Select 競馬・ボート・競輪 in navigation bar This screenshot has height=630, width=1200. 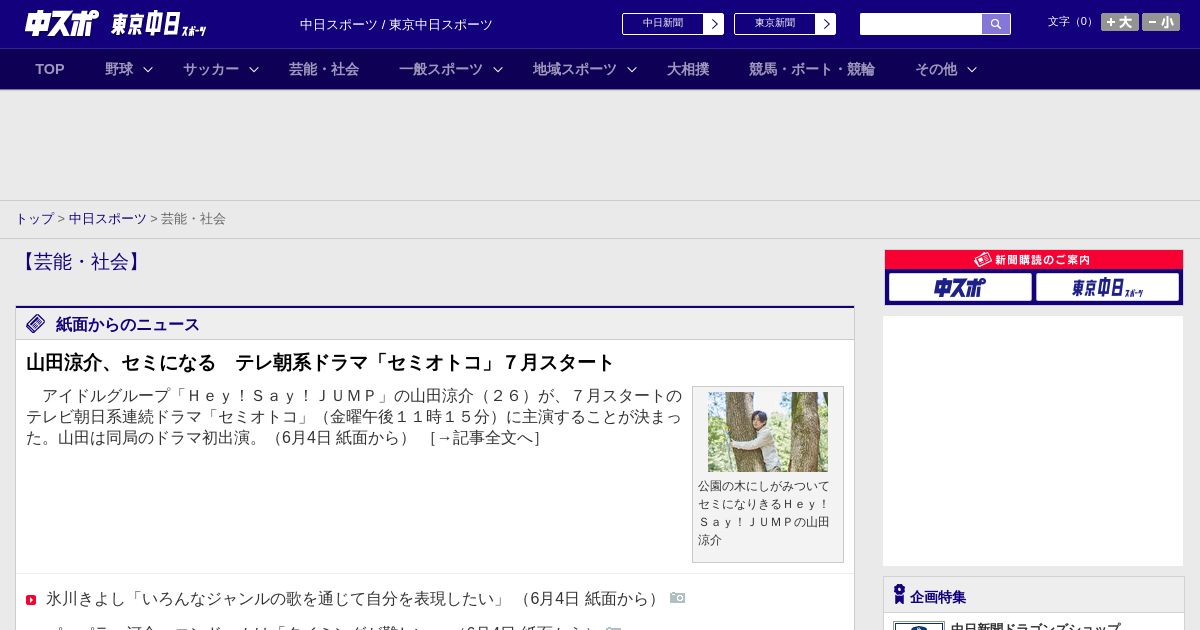[812, 69]
